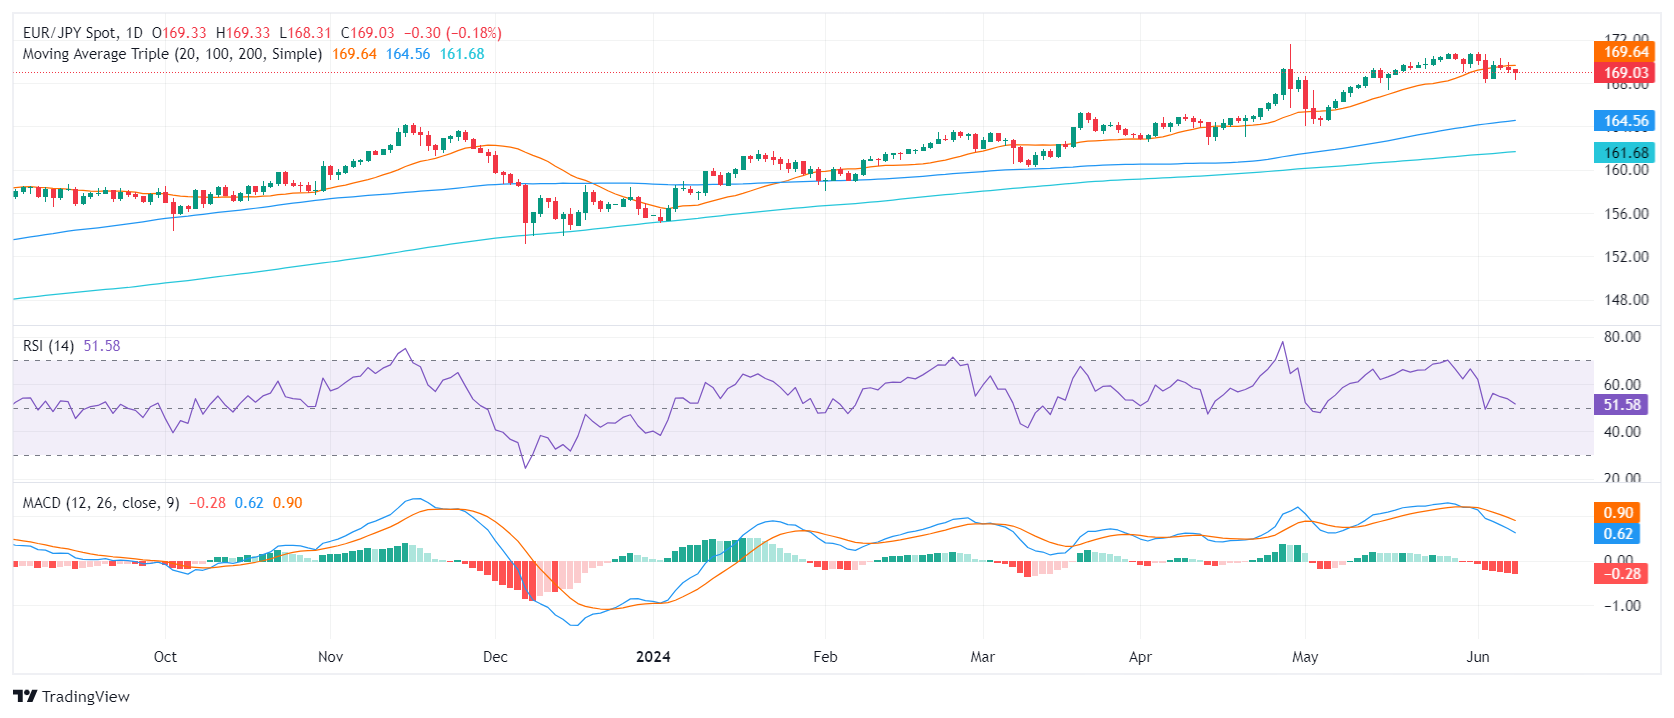Click the -1.00 MACD axis label
Screen dimensions: 1674x718
(x=1622, y=606)
